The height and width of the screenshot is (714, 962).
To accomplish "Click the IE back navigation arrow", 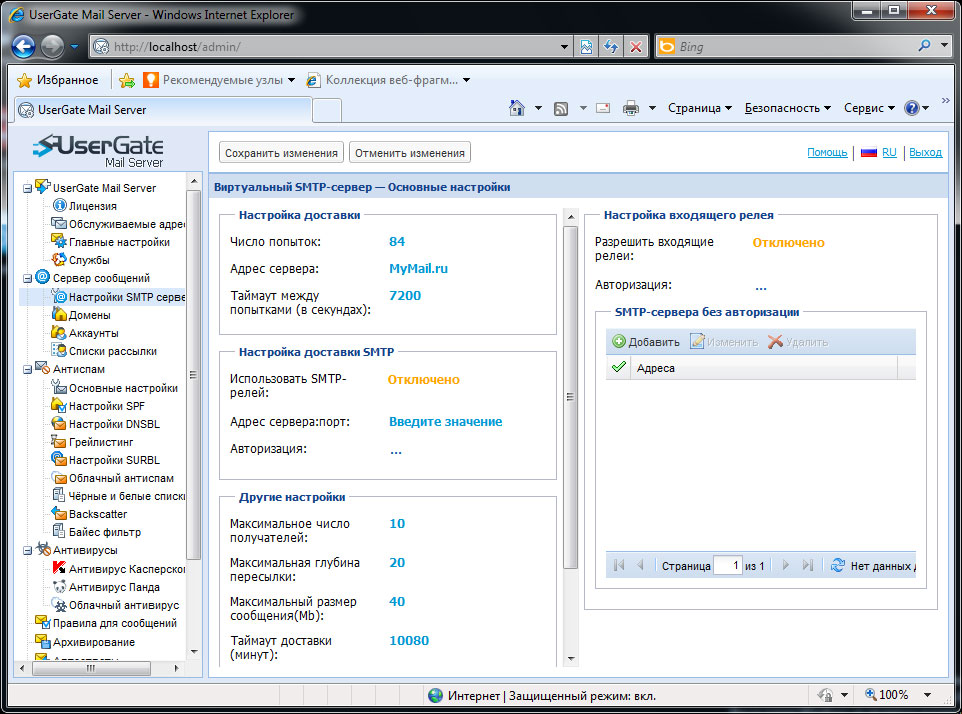I will 24,46.
